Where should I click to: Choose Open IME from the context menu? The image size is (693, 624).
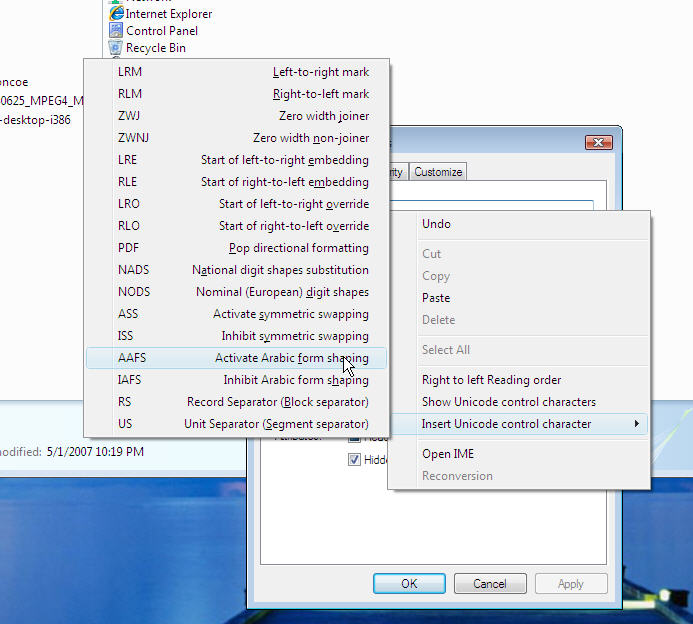(519, 454)
